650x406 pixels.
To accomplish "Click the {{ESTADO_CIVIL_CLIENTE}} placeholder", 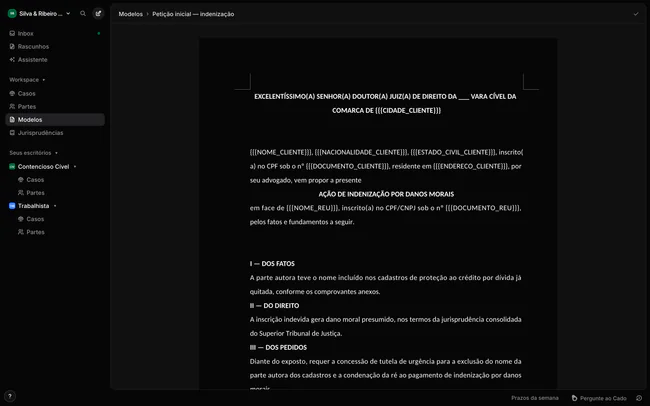I will [x=453, y=152].
